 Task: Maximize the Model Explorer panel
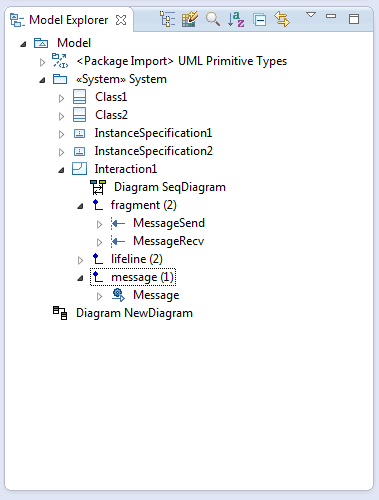pyautogui.click(x=354, y=19)
